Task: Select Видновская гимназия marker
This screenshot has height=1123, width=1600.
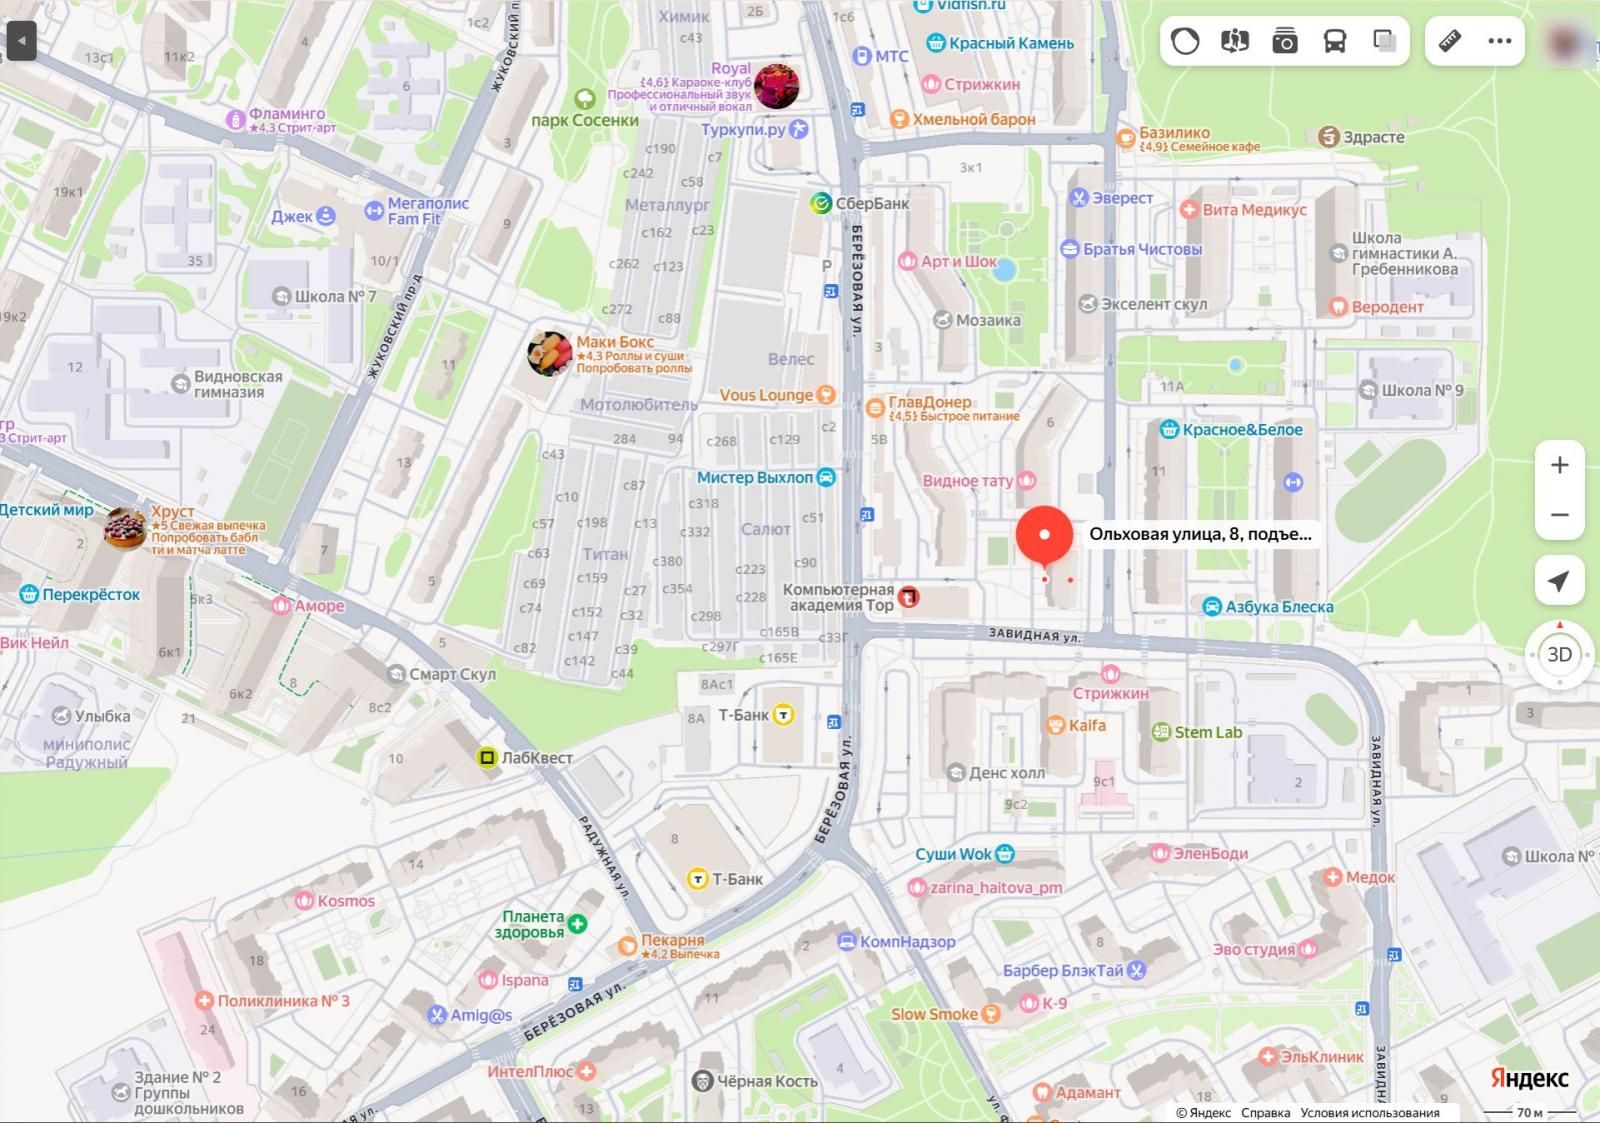Action: 181,384
